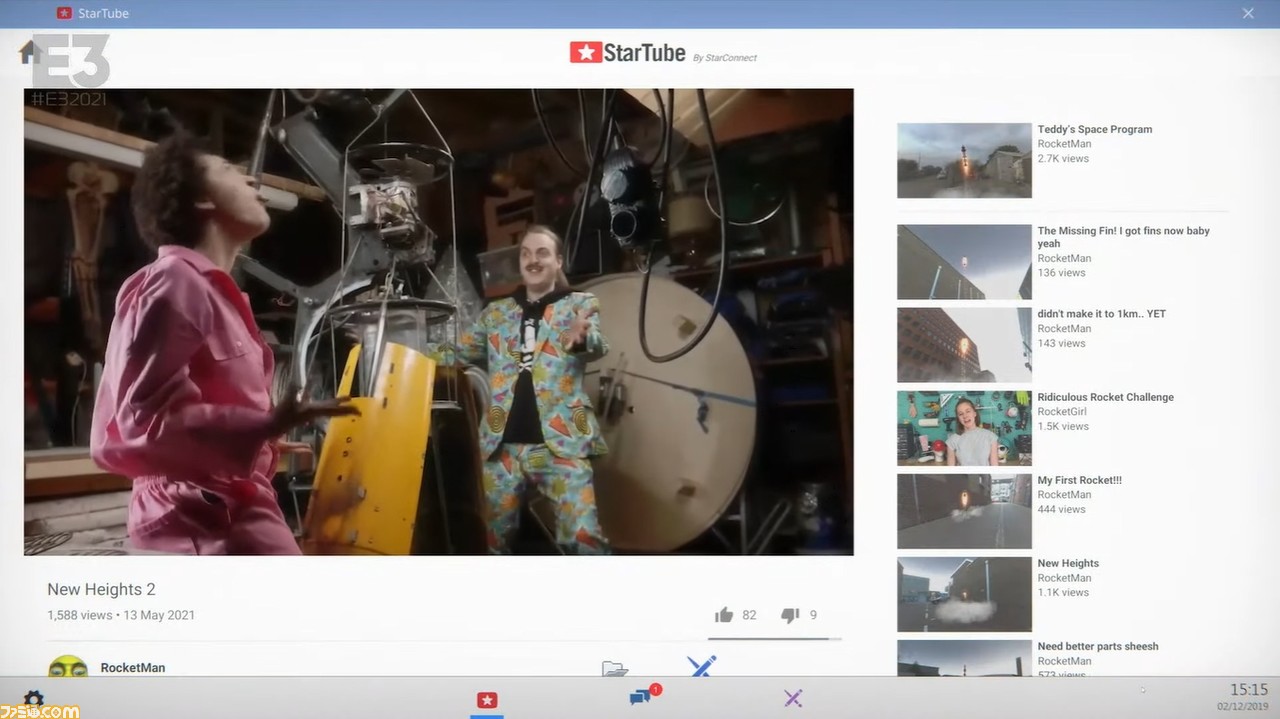
Task: Open settings gear in the taskbar
Action: 33,699
